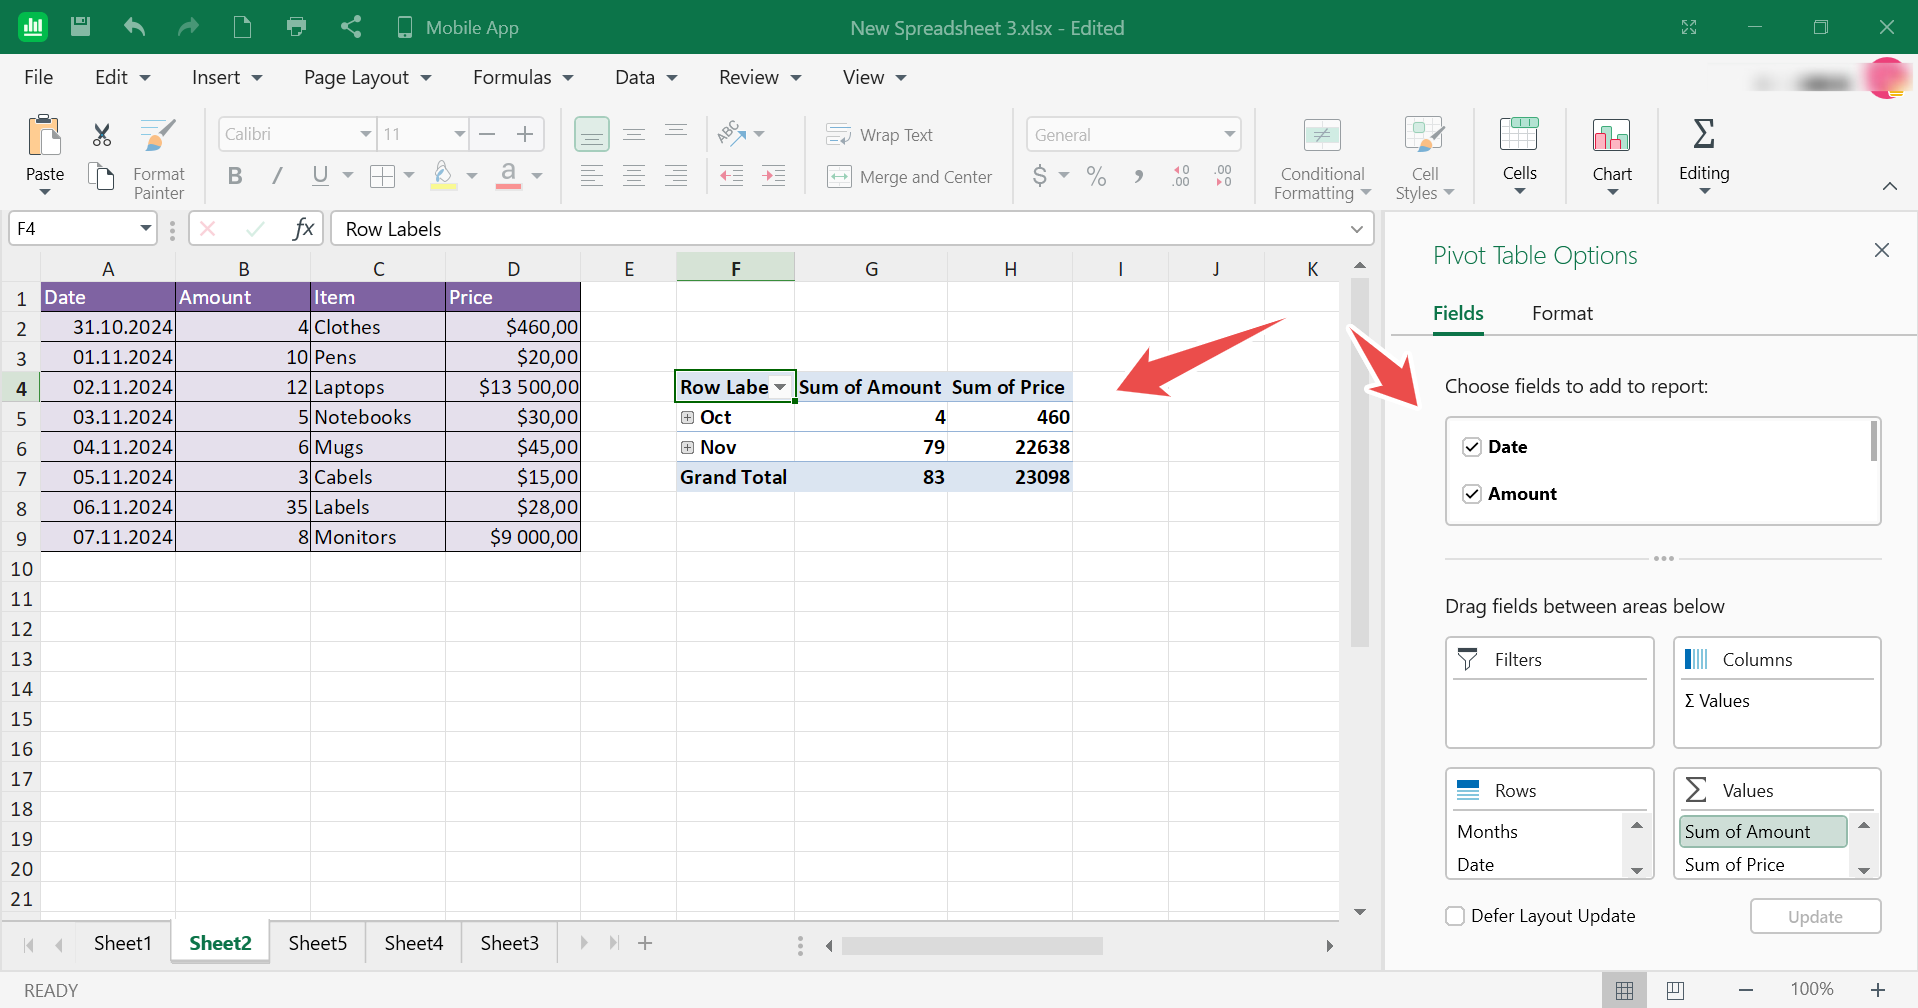Open the Formulas menu

[523, 77]
